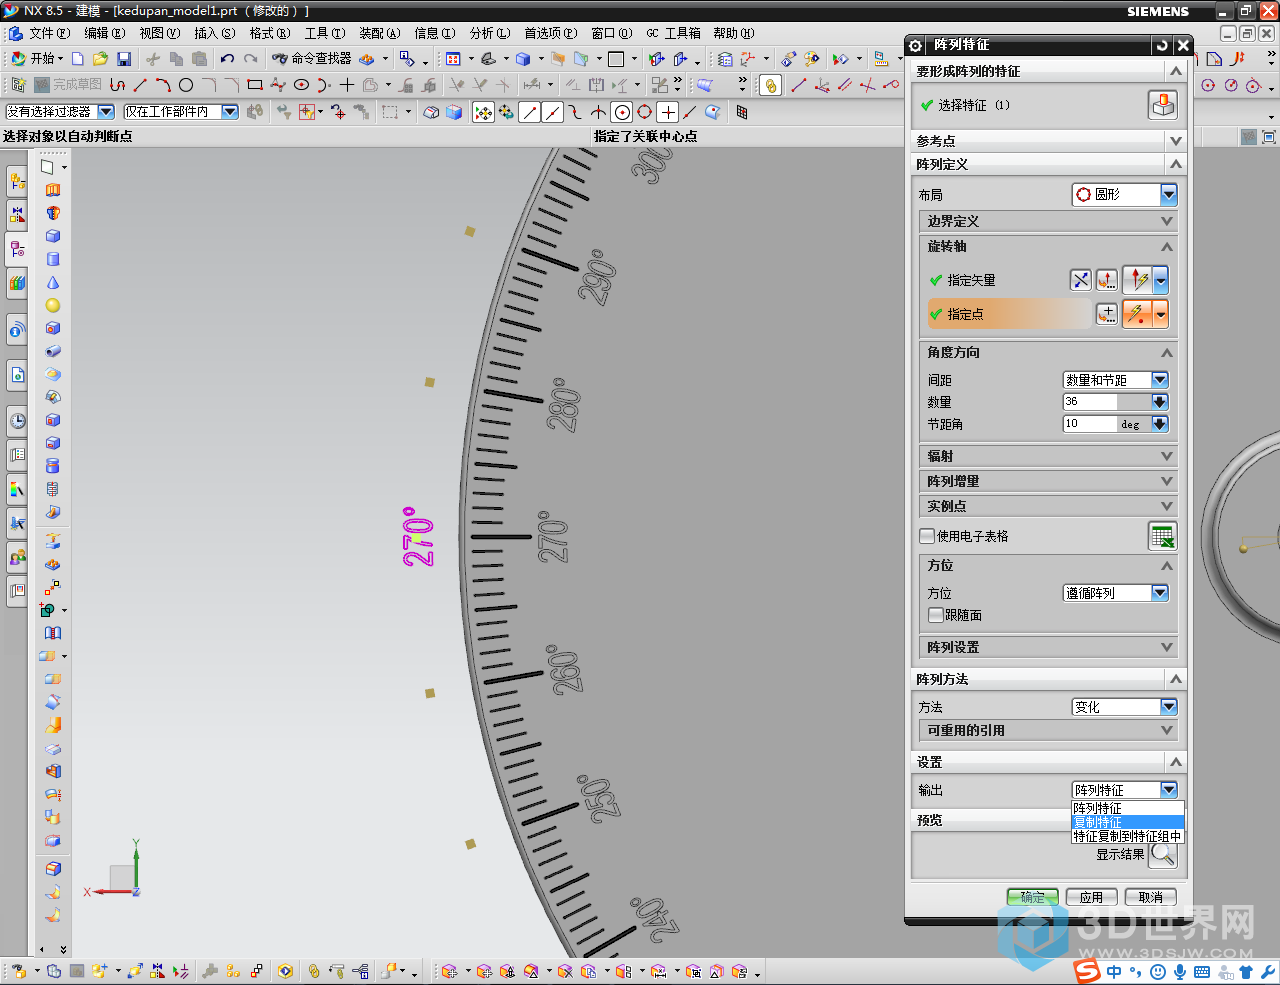This screenshot has width=1280, height=985.
Task: Select the Cylinder feature icon in left toolbar
Action: (53, 259)
